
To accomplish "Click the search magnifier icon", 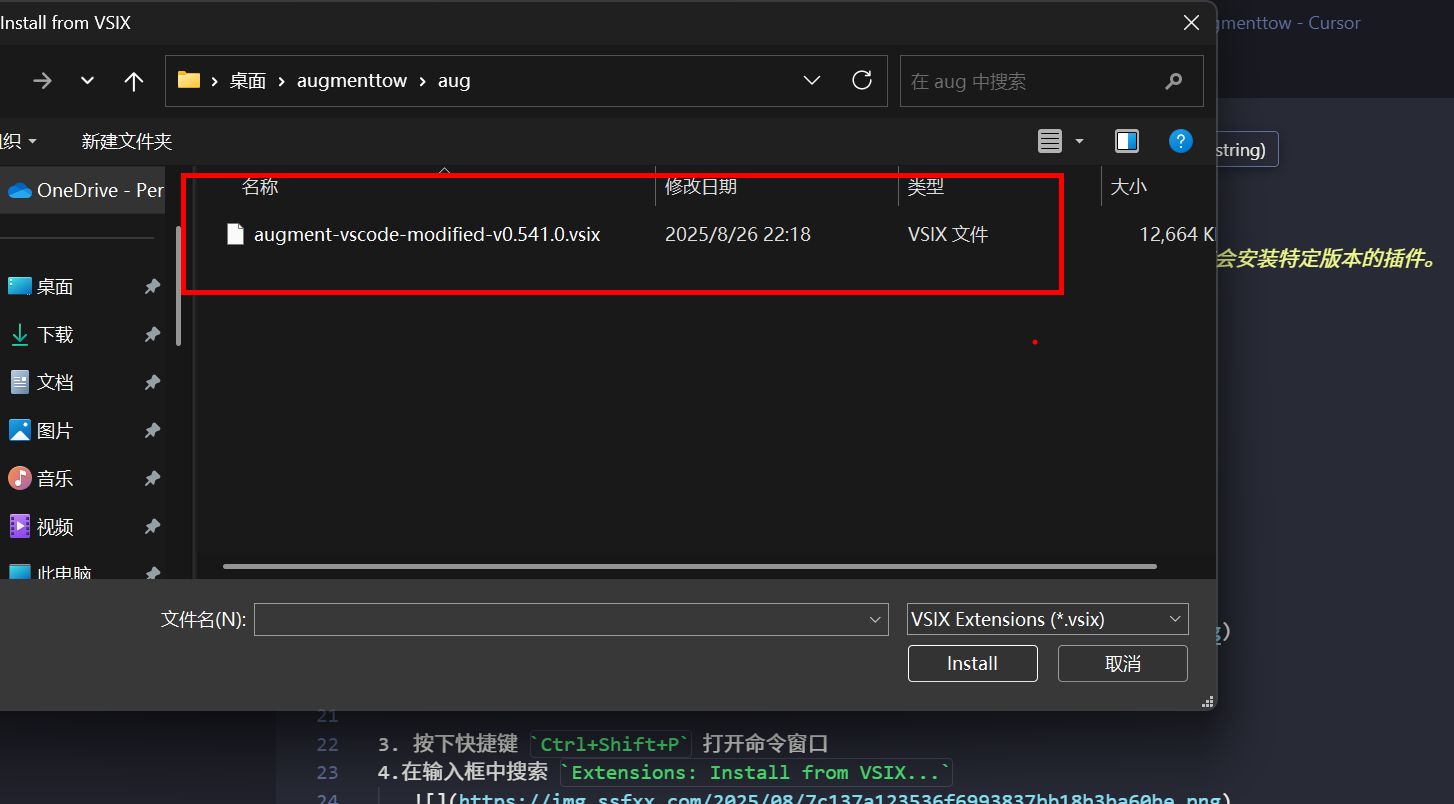I will tap(1174, 81).
